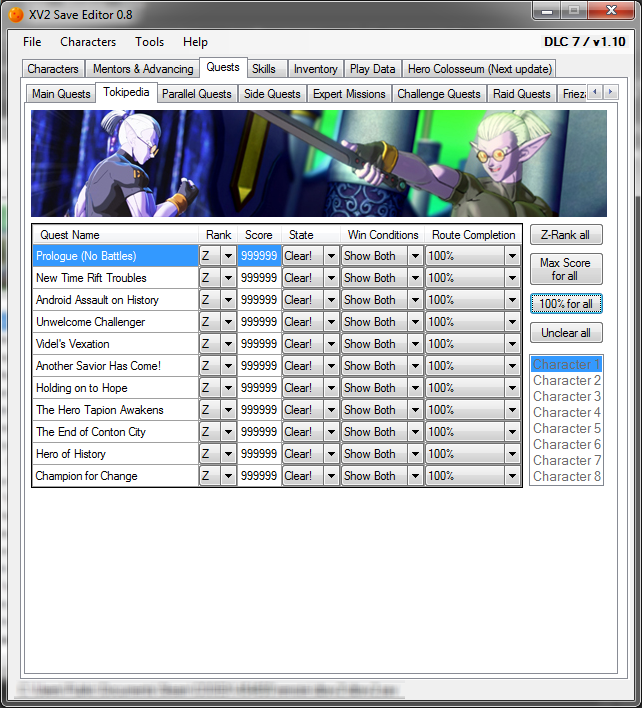Screen dimensions: 642x708
Task: Click the Max Score for all button
Action: pos(566,269)
